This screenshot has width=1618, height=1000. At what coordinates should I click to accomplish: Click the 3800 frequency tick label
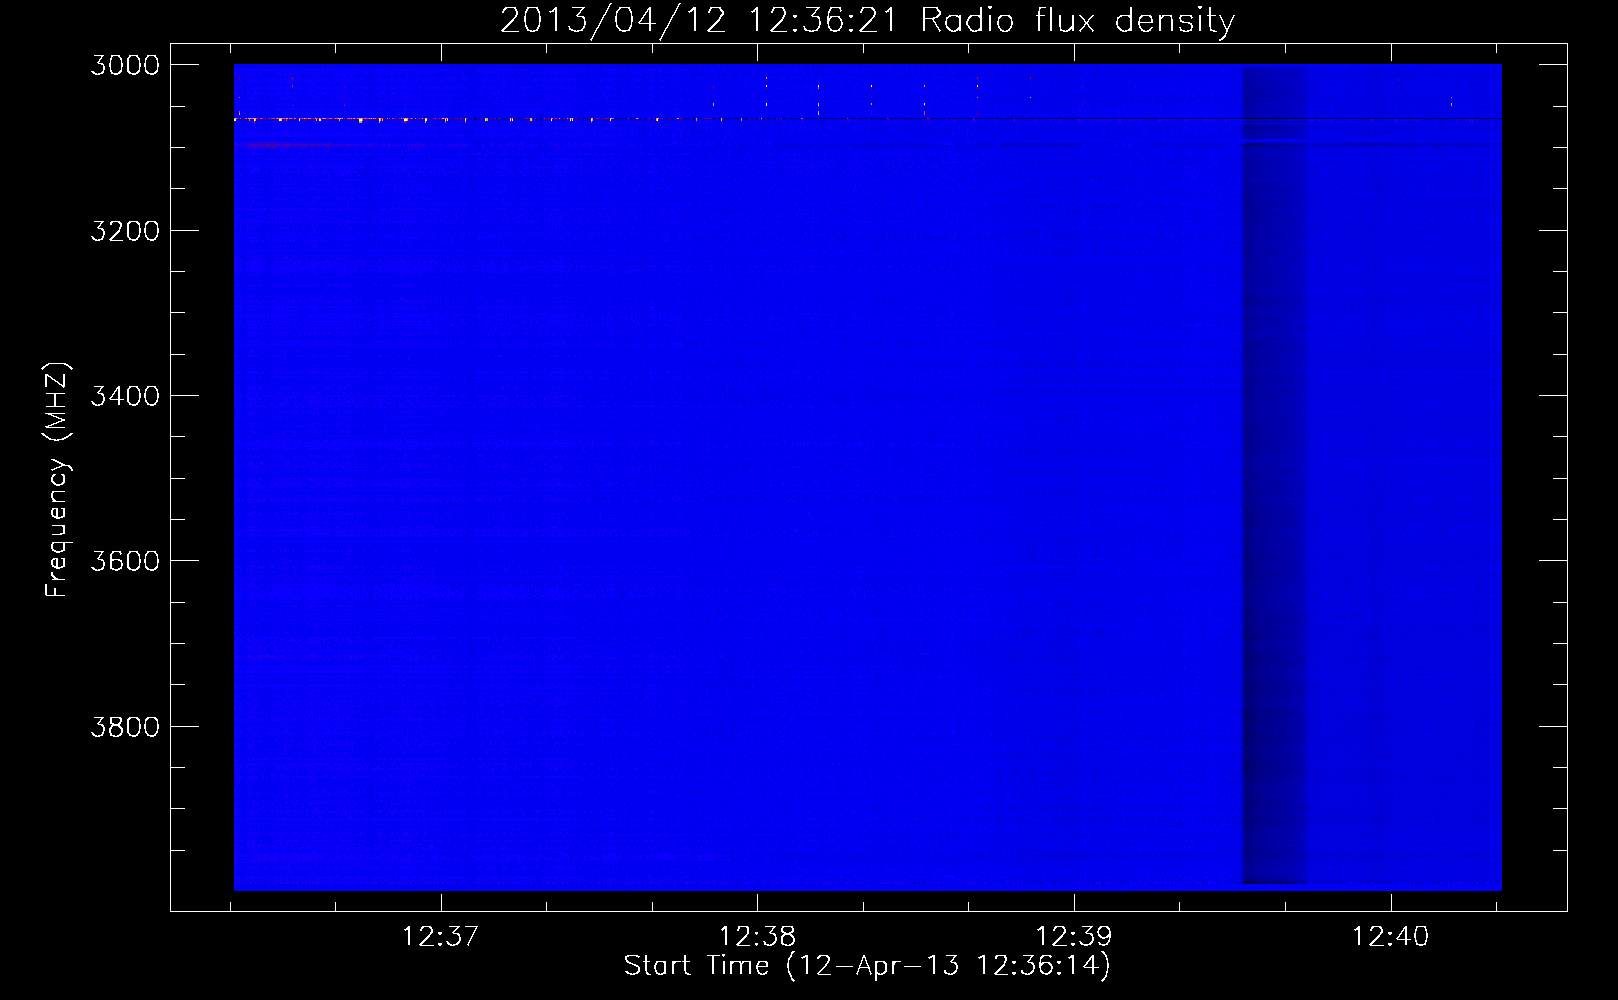[125, 726]
